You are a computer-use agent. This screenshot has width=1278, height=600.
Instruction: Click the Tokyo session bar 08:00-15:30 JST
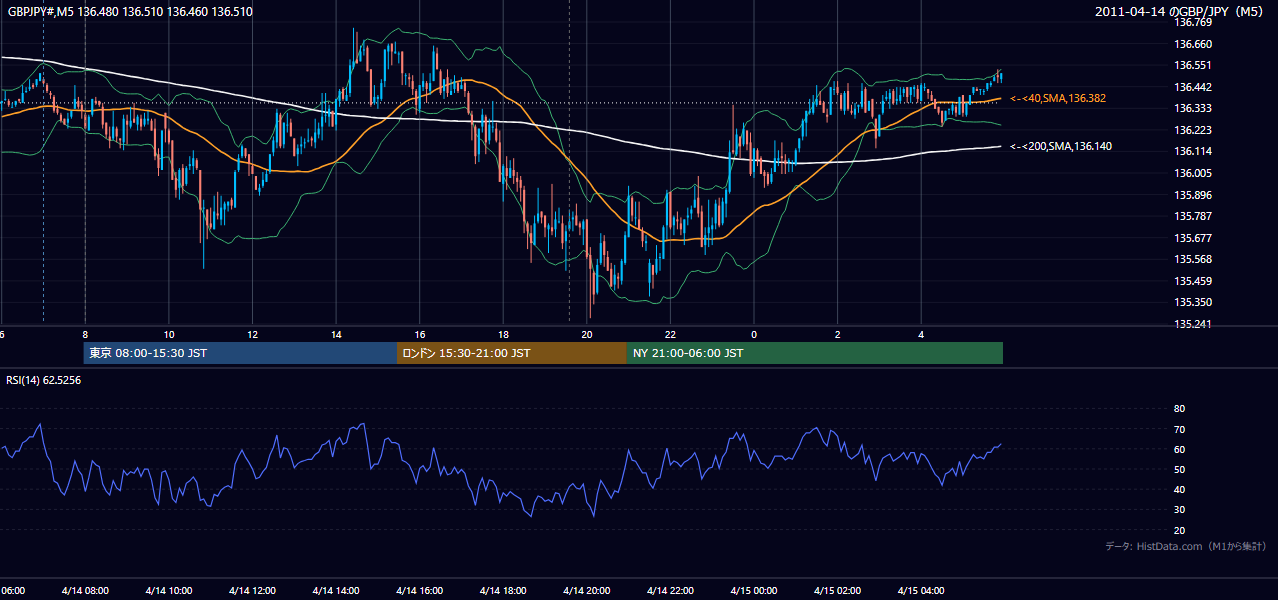click(x=240, y=353)
